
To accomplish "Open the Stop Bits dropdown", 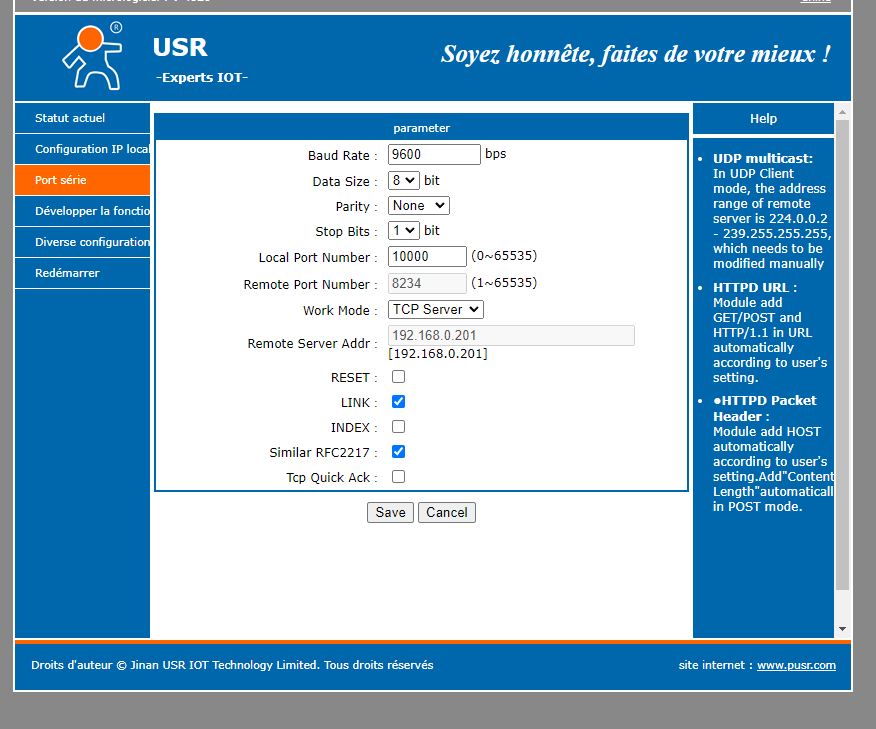I will (x=403, y=230).
